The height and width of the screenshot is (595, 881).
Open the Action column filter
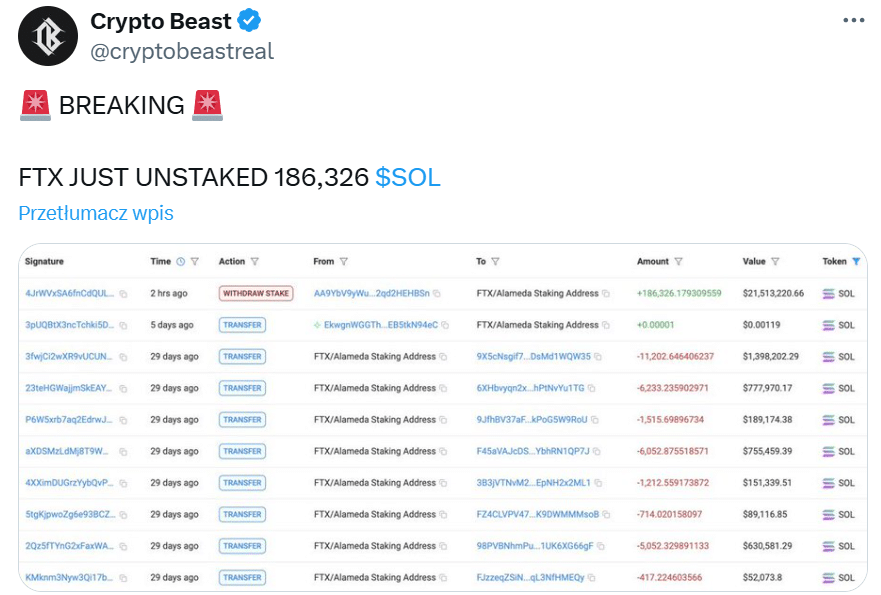pos(255,261)
